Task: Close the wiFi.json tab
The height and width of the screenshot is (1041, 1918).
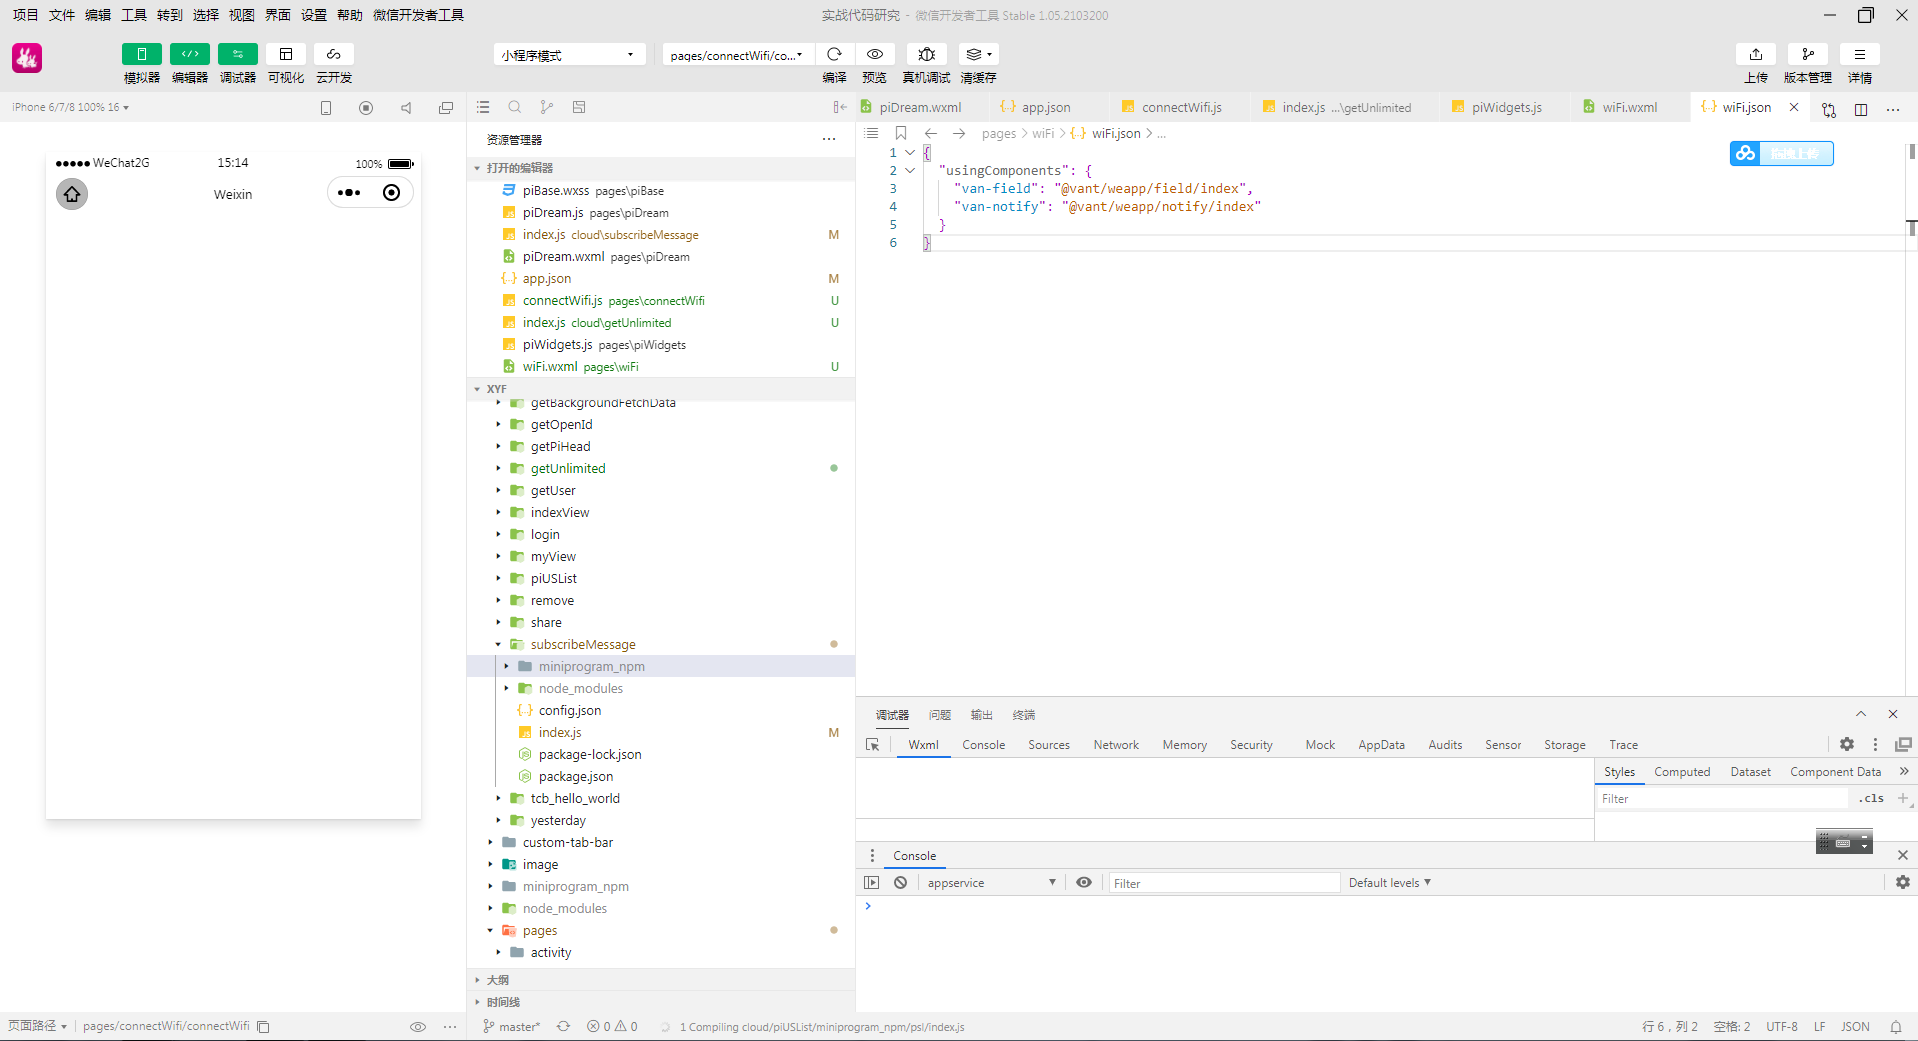Action: point(1794,107)
